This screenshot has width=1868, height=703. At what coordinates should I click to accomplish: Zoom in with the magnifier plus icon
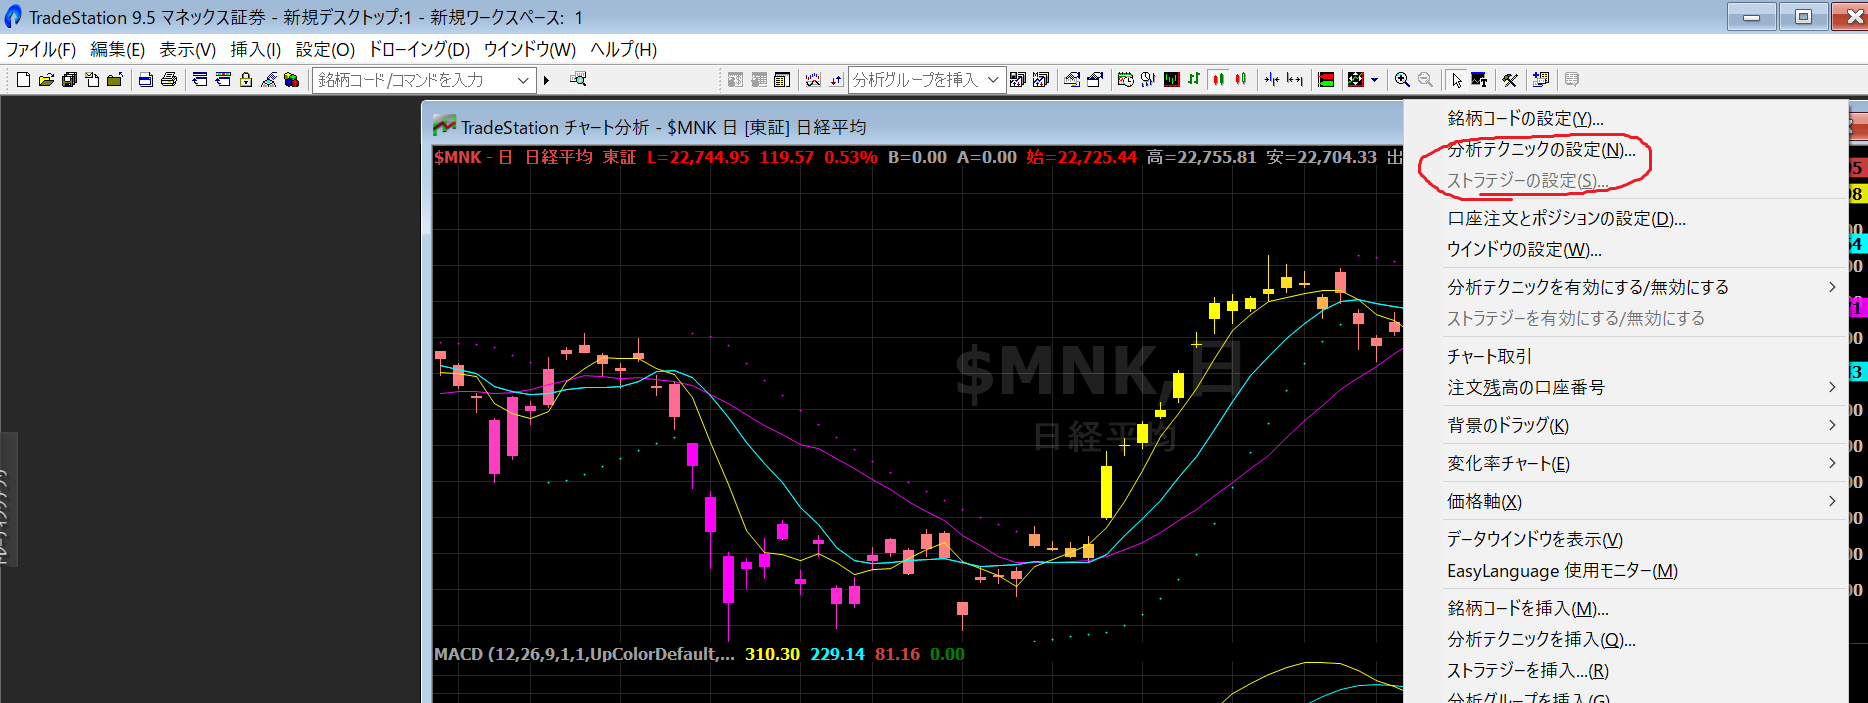click(1402, 80)
